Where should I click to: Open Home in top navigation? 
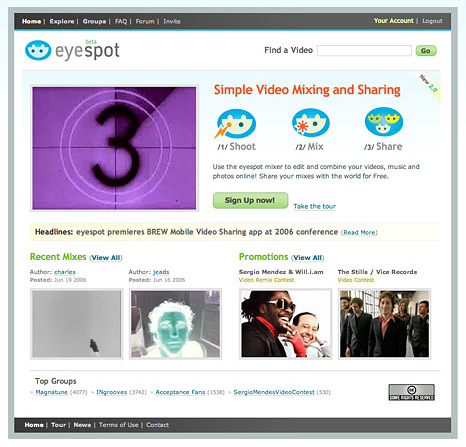click(31, 21)
